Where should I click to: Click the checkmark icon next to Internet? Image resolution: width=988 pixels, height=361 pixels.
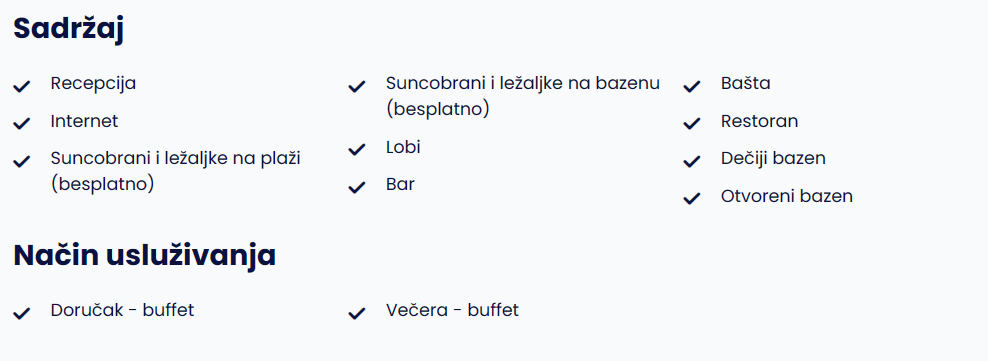(22, 123)
